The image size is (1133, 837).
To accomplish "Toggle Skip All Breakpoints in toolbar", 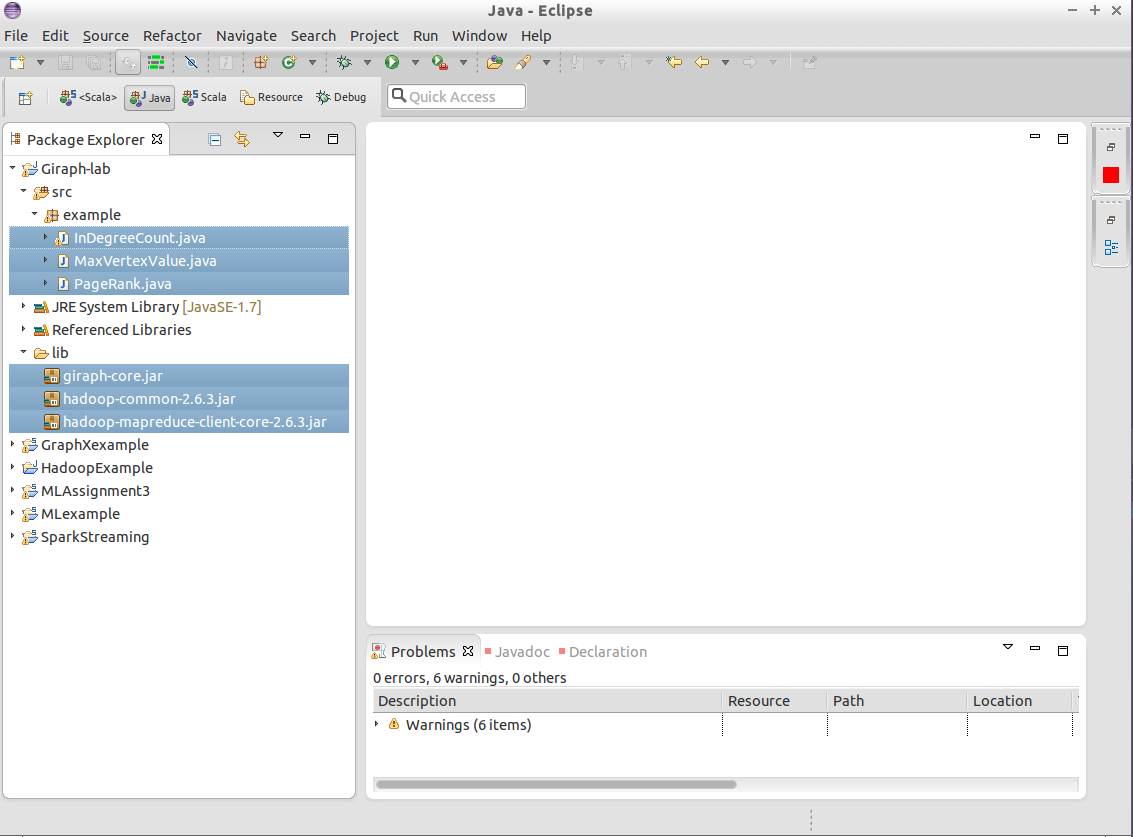I will [191, 62].
